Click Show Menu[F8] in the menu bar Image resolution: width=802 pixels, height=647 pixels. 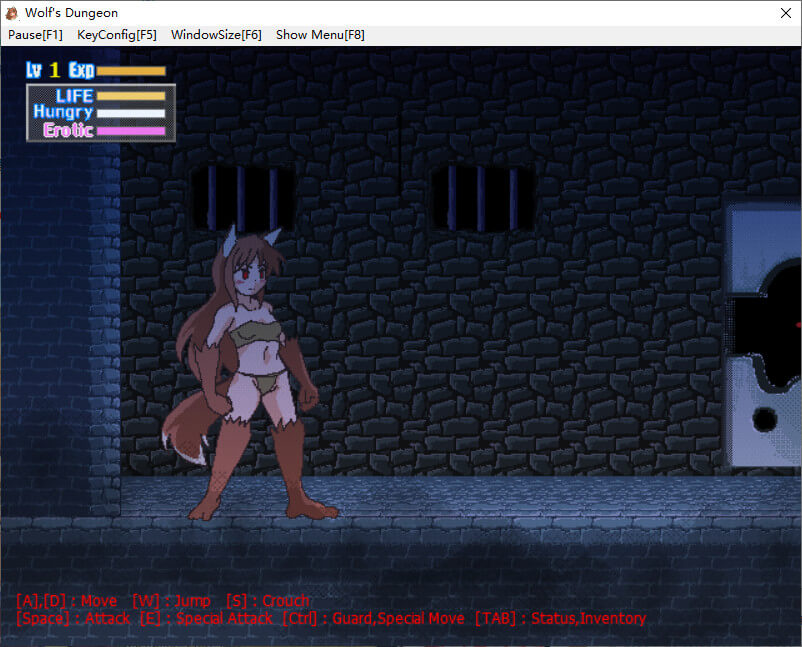pos(320,35)
